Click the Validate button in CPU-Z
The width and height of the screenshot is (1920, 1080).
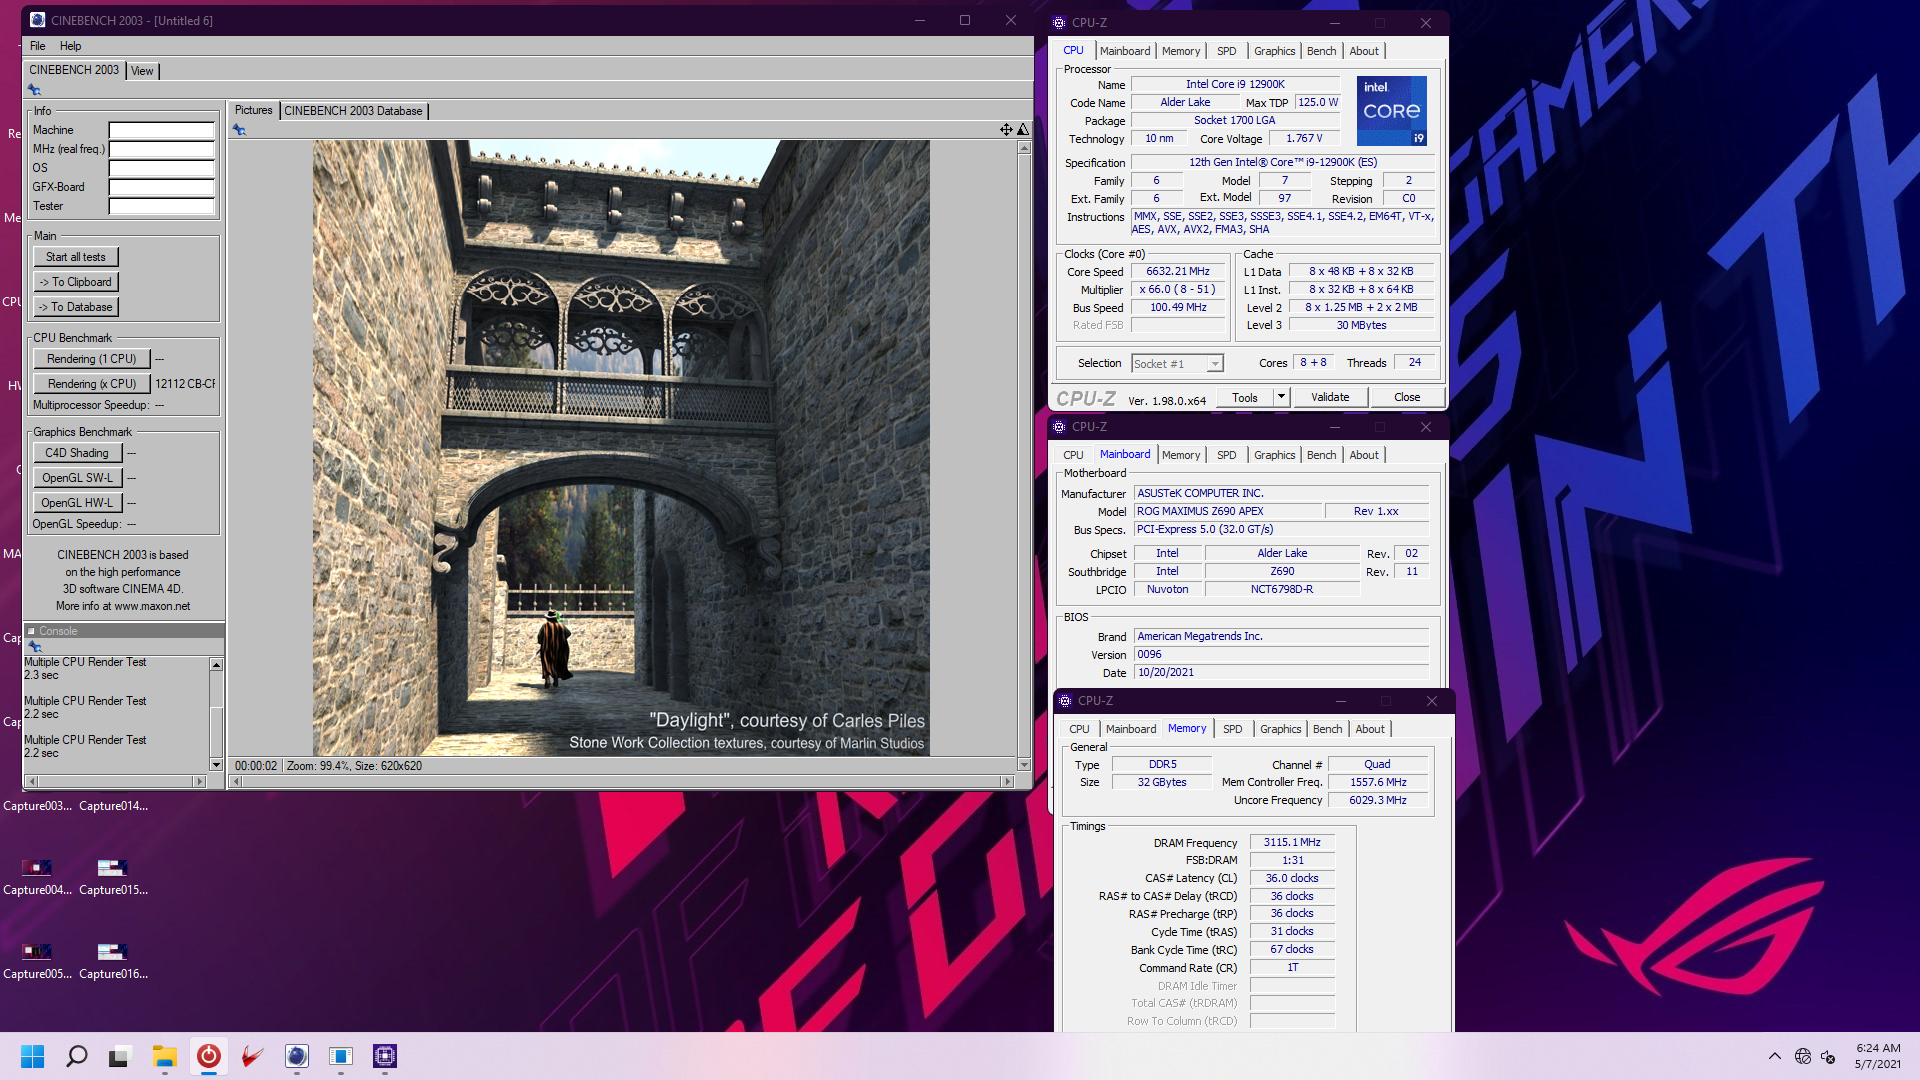tap(1330, 397)
